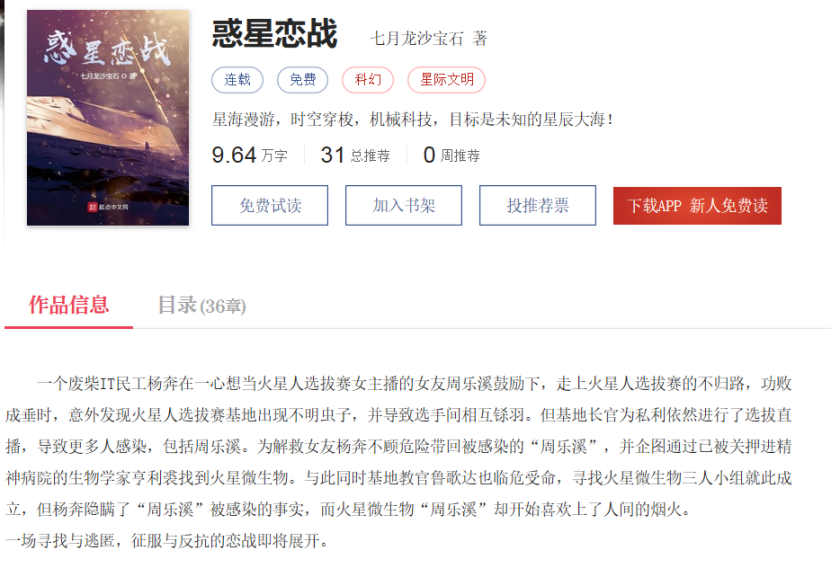Vote using 投推荐票 button
Image resolution: width=831 pixels, height=568 pixels.
coord(537,205)
